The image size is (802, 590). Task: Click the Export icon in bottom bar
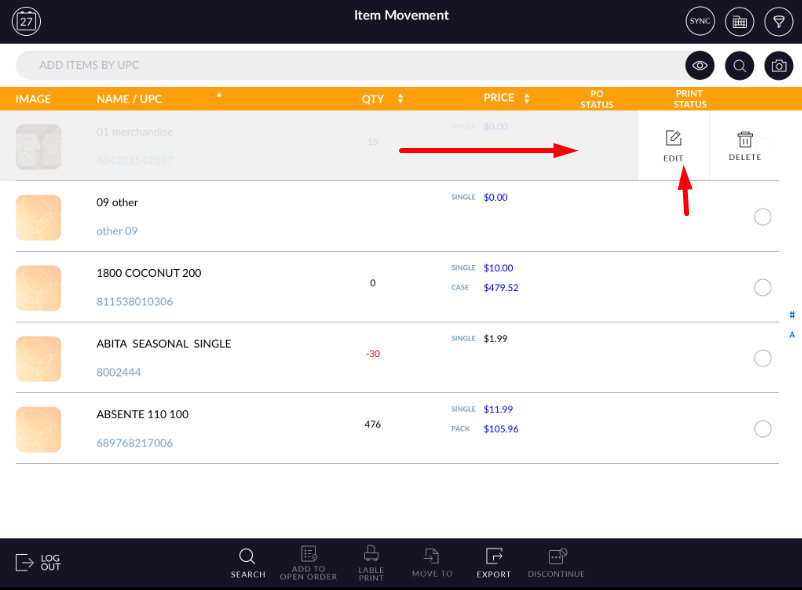coord(493,562)
